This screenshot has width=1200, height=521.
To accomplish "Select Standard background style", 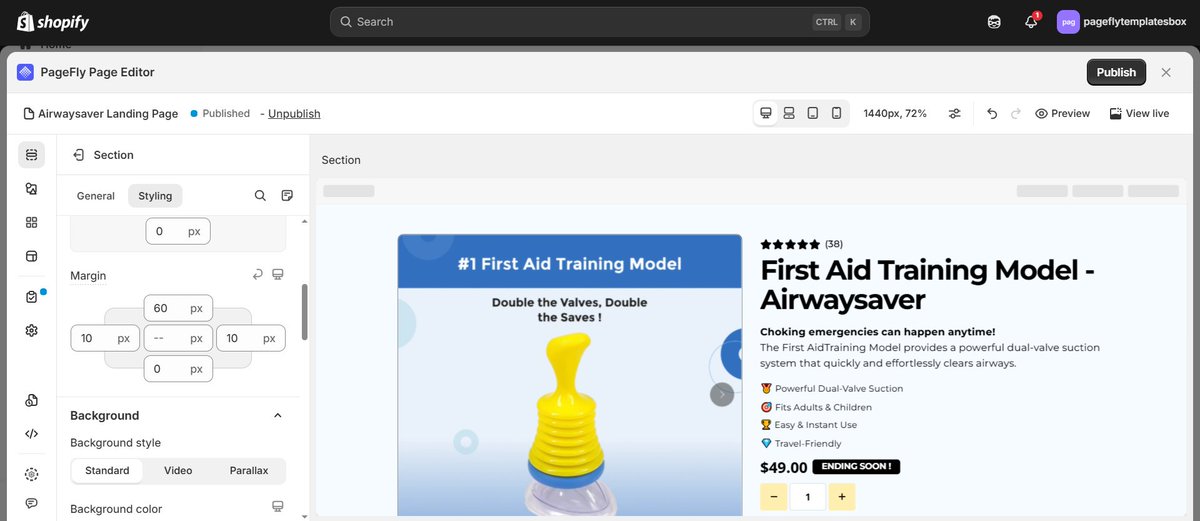I will tap(107, 471).
